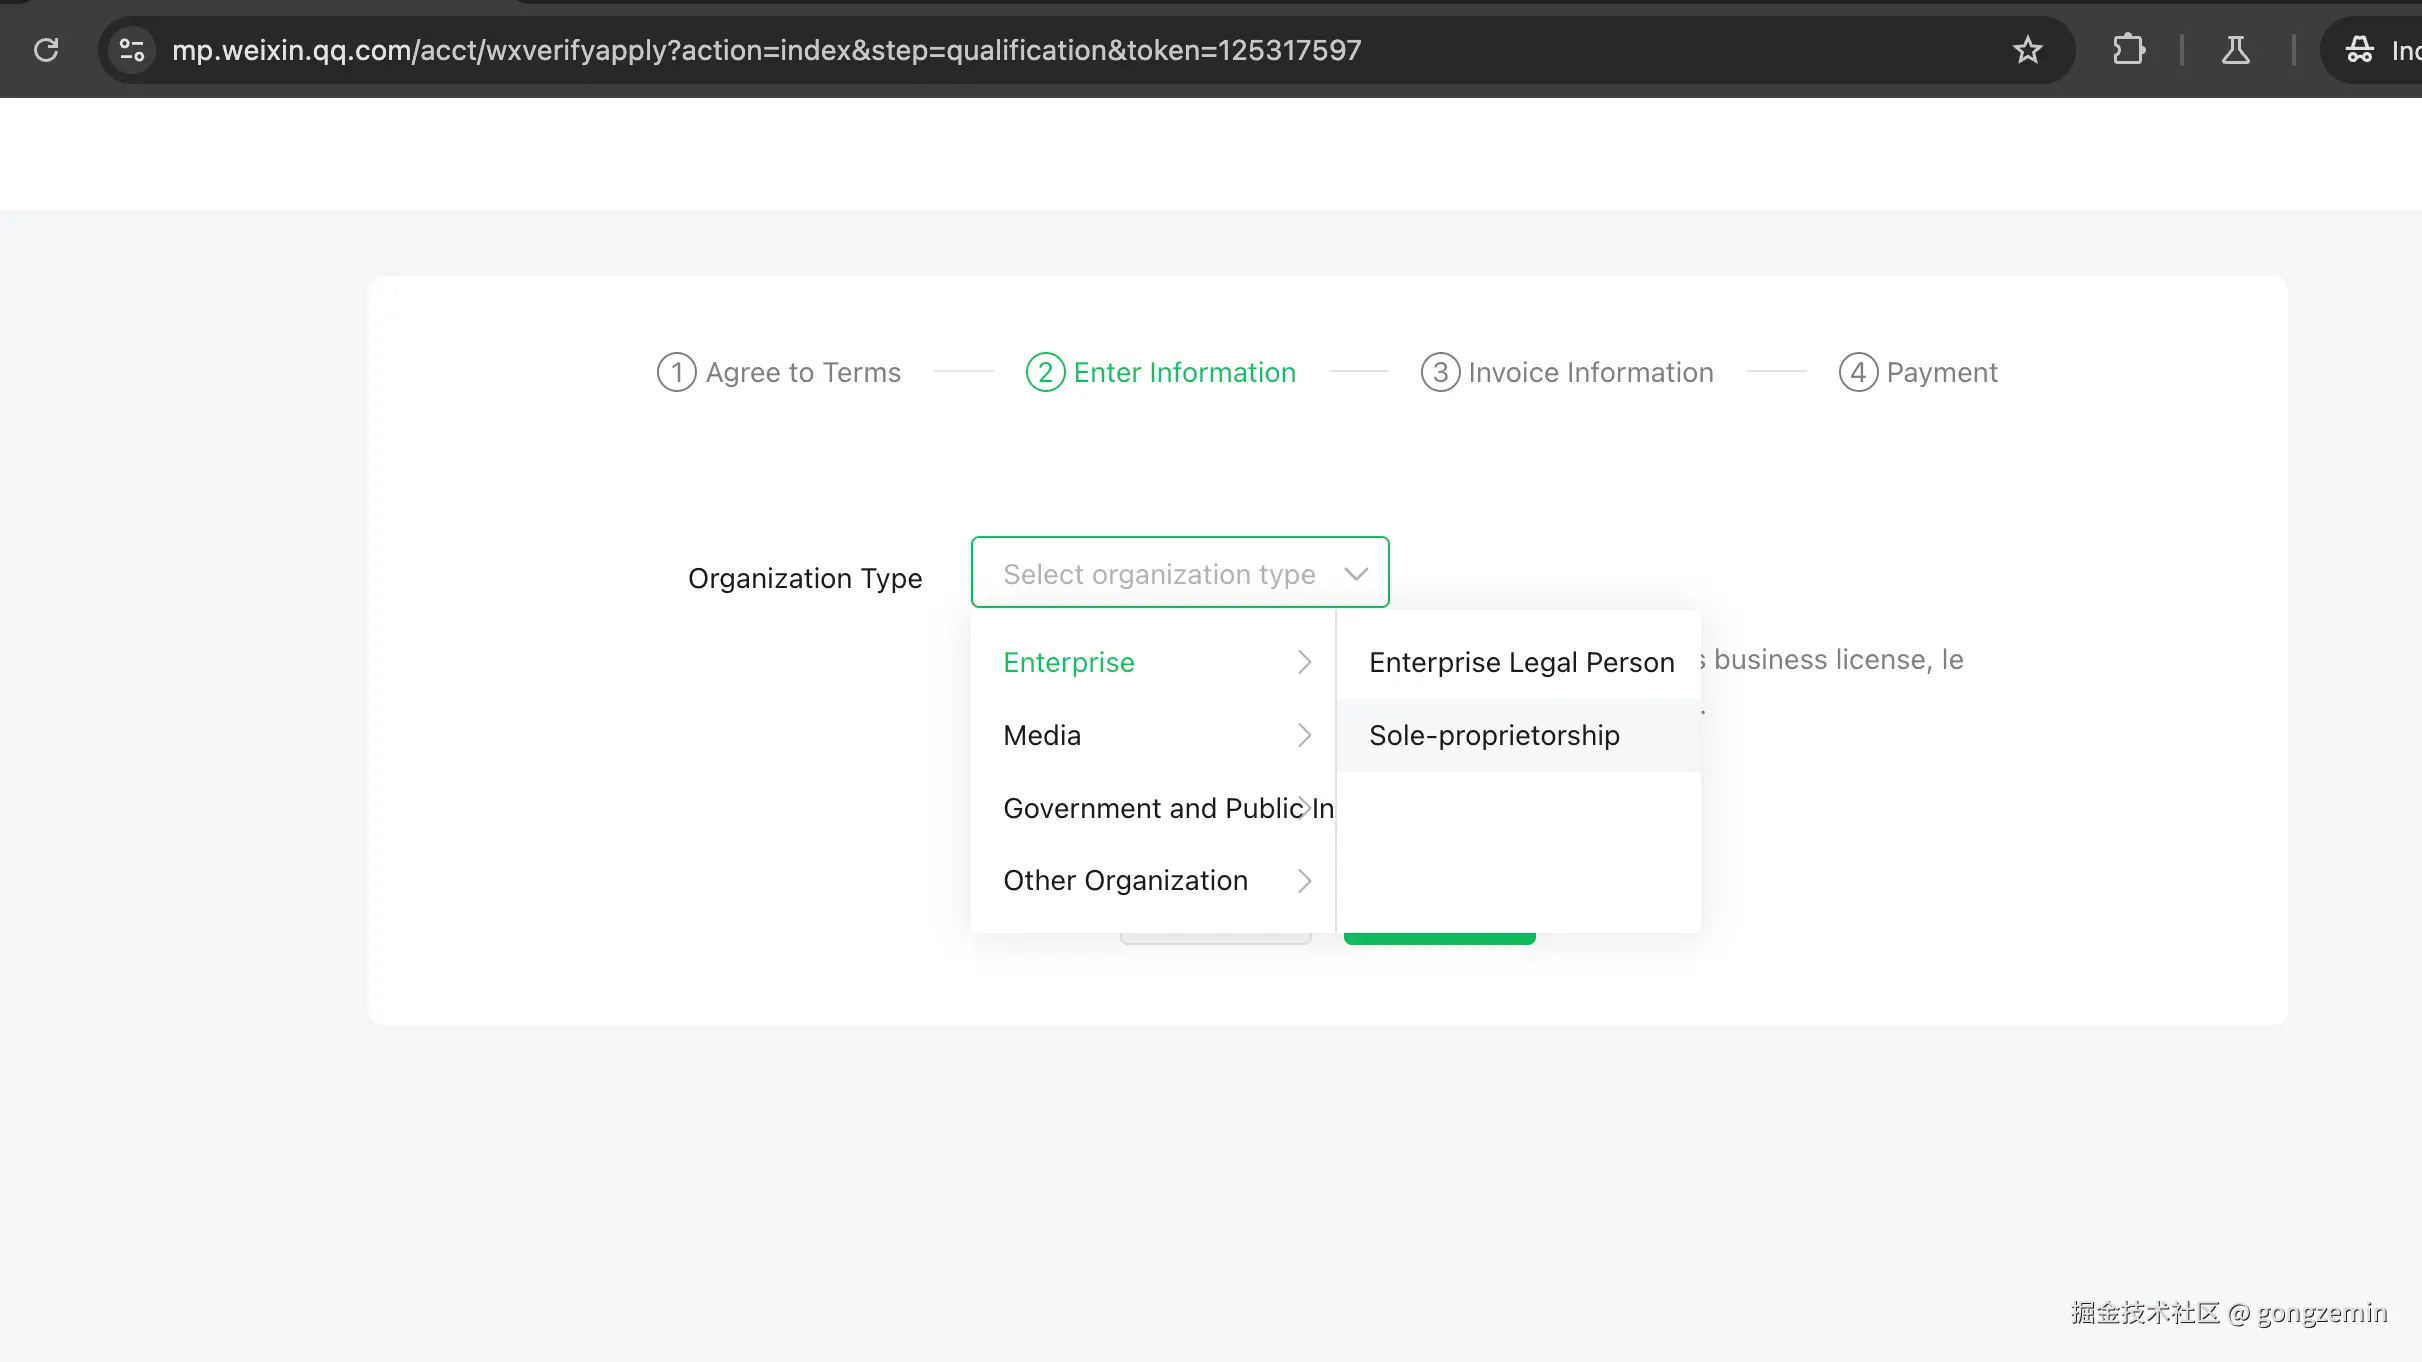The height and width of the screenshot is (1362, 2422).
Task: Bookmark this page with star icon
Action: point(2027,50)
